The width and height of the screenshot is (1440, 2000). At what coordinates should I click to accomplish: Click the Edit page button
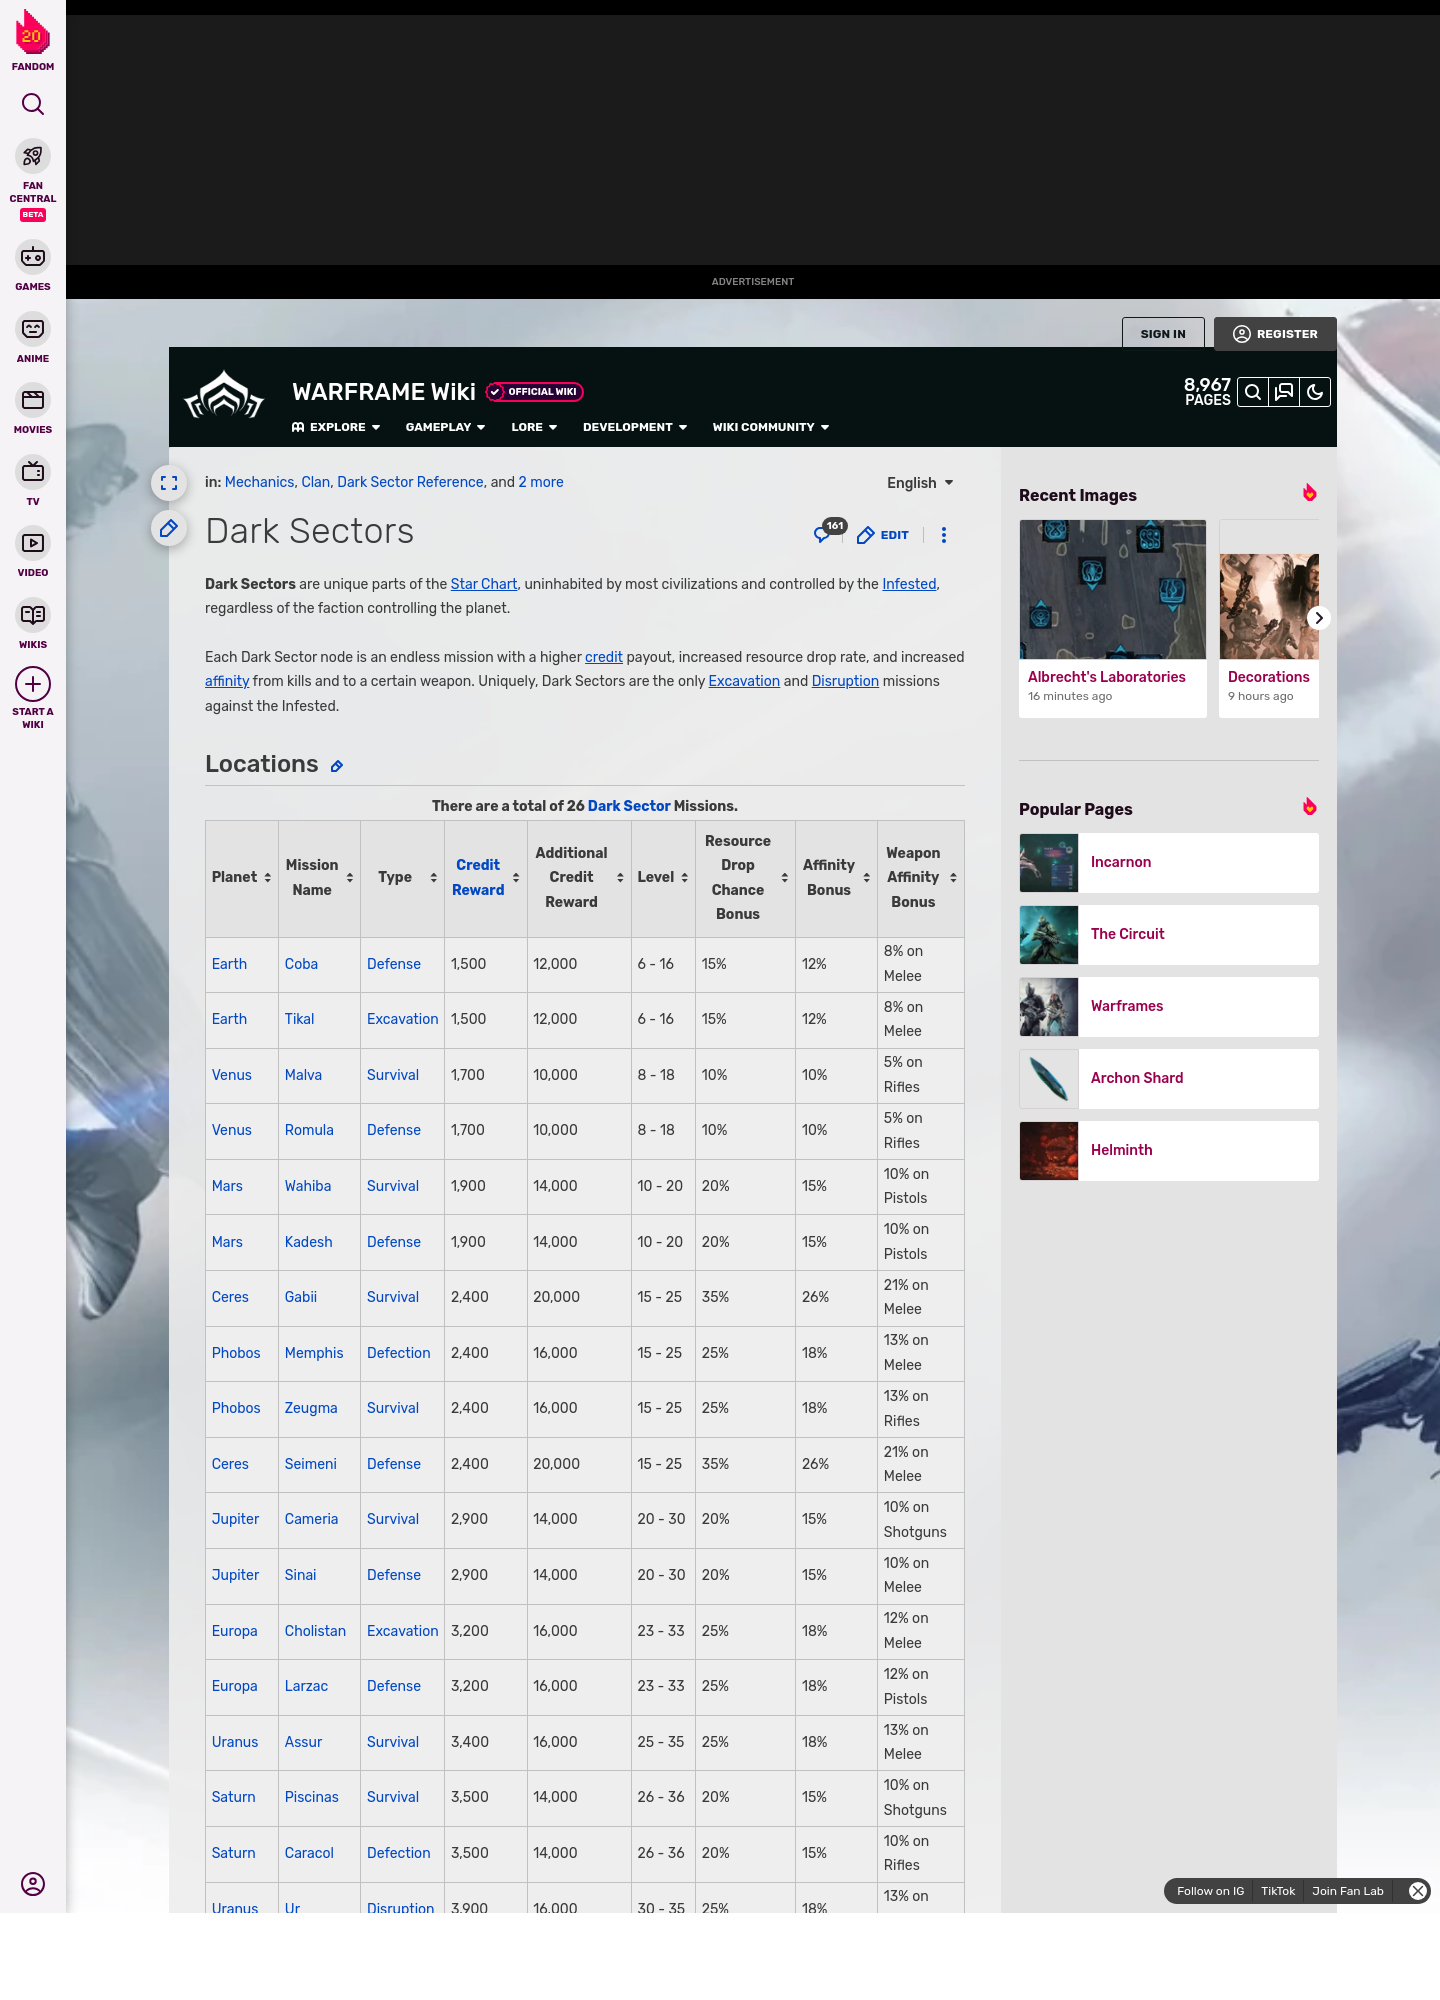pyautogui.click(x=883, y=535)
